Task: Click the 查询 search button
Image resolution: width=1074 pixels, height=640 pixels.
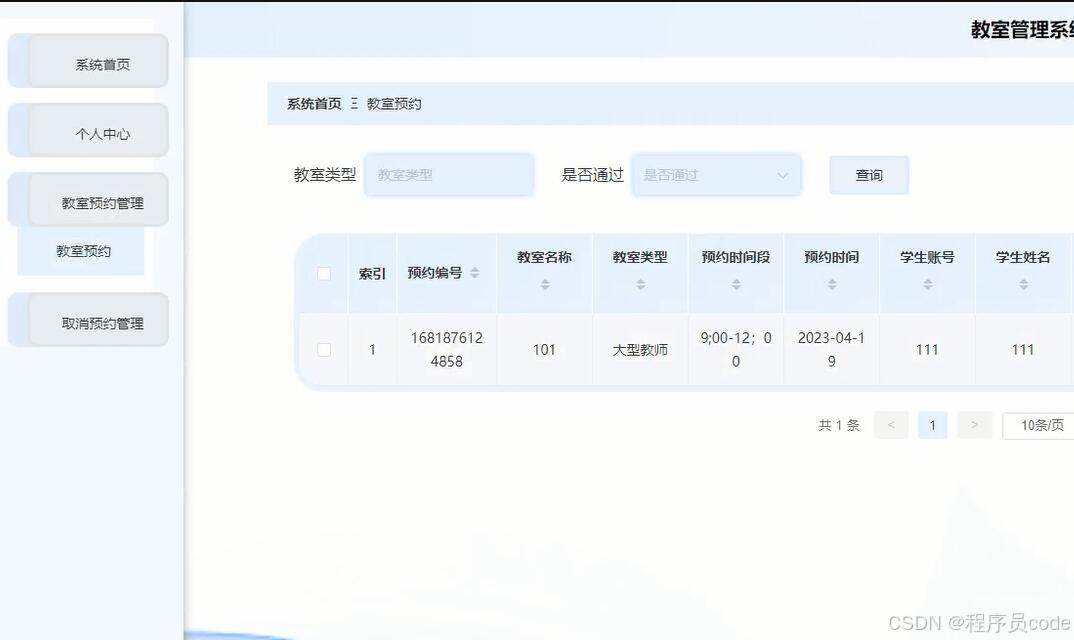Action: pyautogui.click(x=868, y=174)
